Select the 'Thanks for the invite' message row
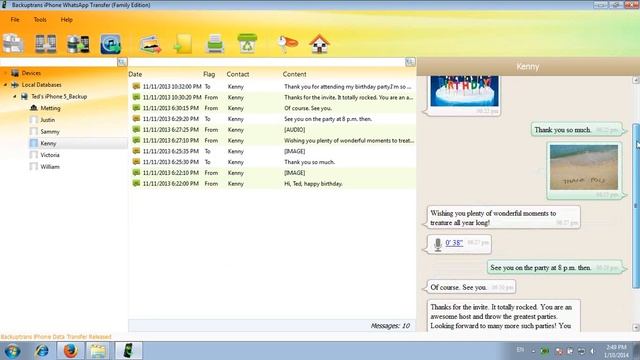The image size is (640, 360). tap(272, 98)
